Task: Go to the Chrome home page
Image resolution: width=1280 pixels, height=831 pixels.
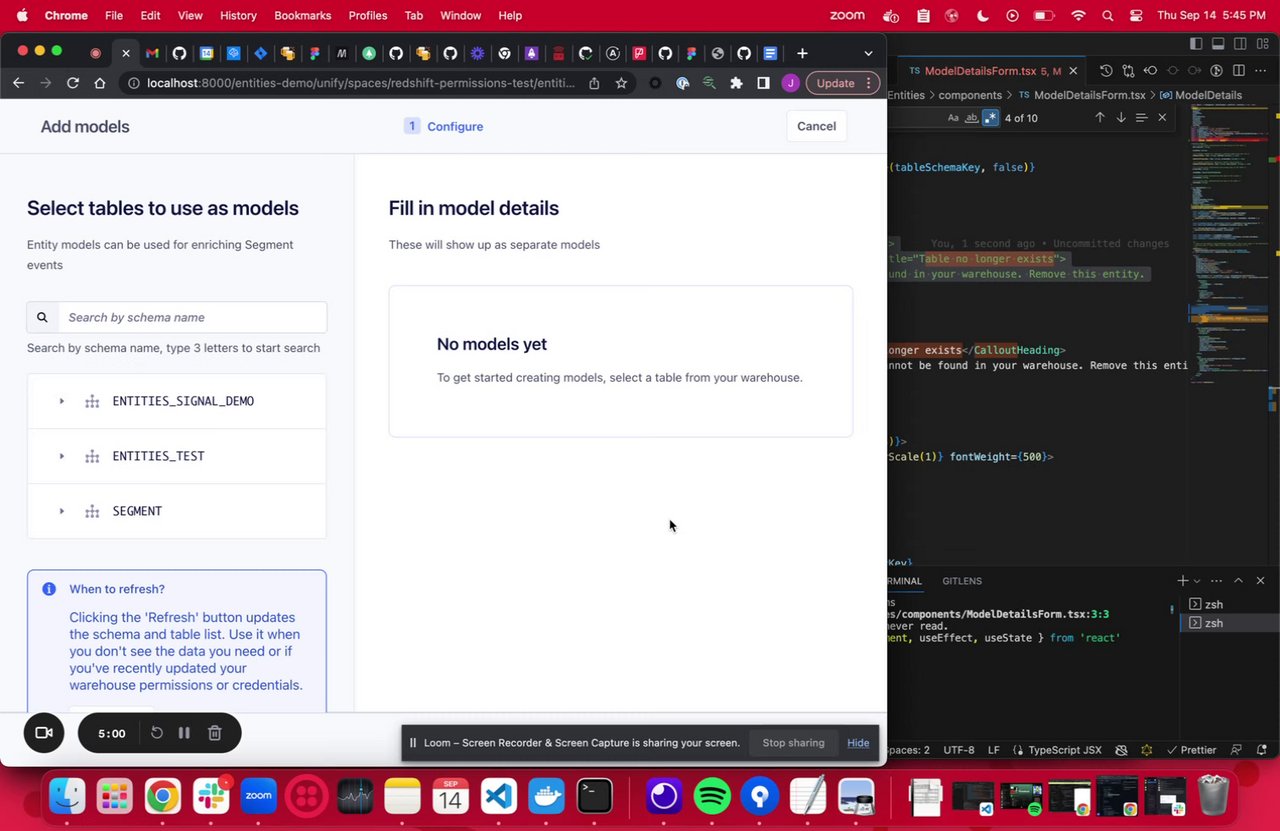Action: coord(100,83)
